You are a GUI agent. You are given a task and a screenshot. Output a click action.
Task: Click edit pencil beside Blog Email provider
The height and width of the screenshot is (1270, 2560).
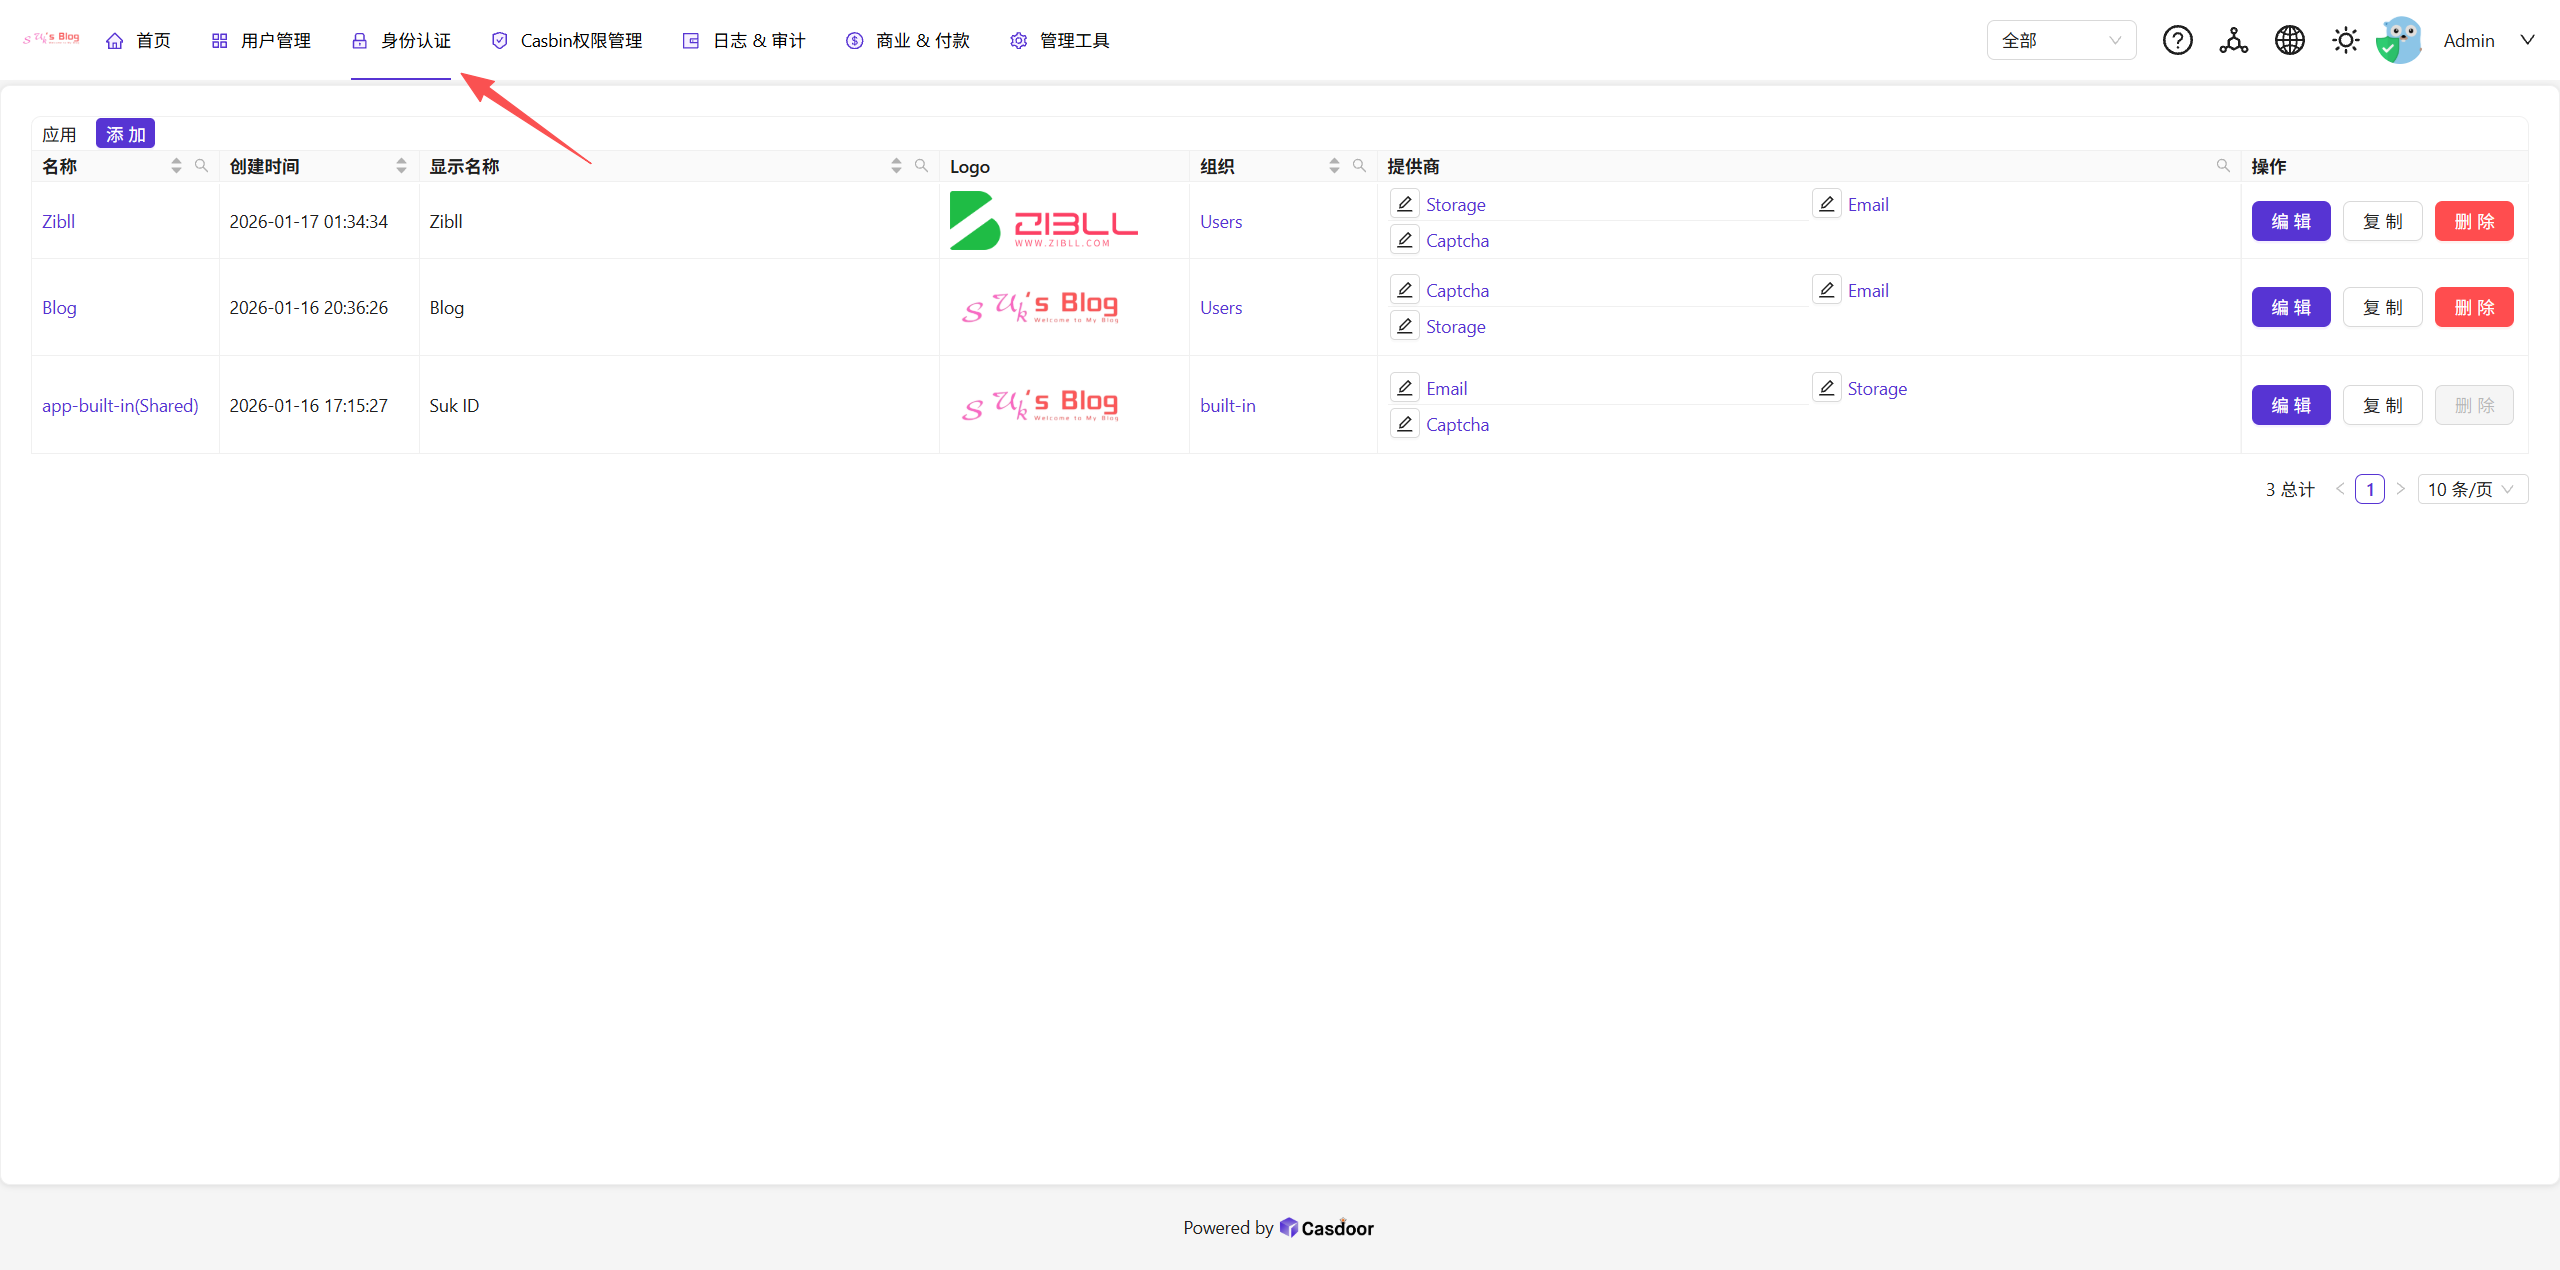tap(1827, 290)
